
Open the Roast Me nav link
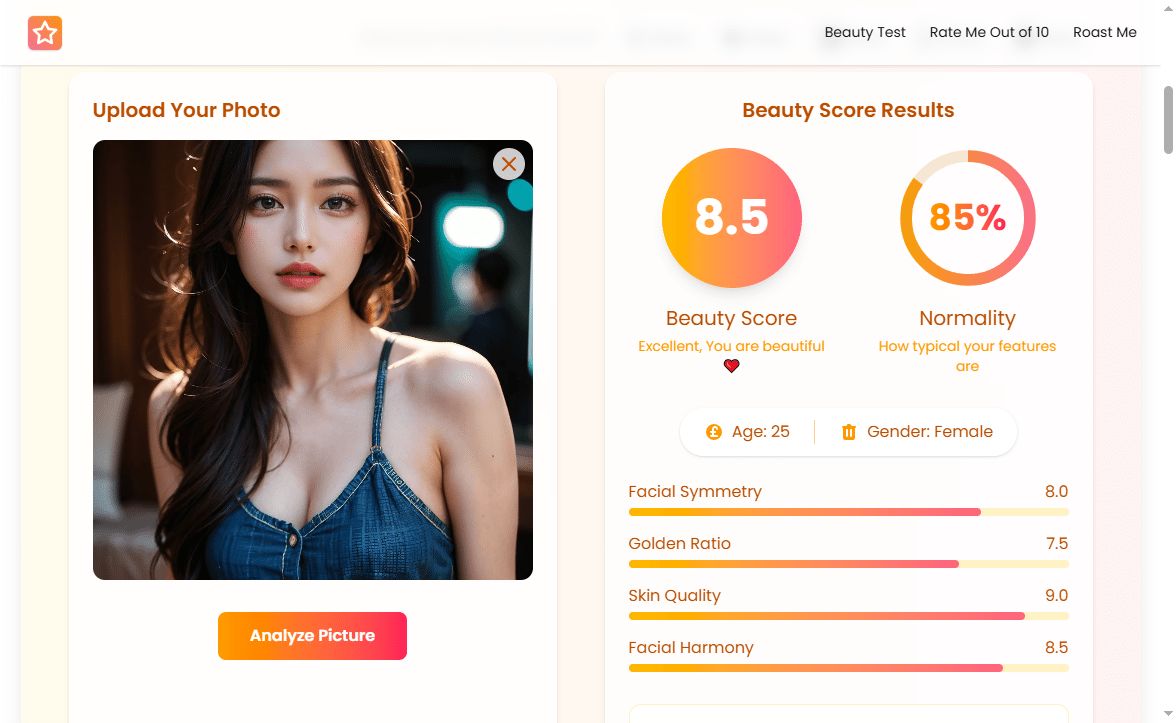[1105, 32]
